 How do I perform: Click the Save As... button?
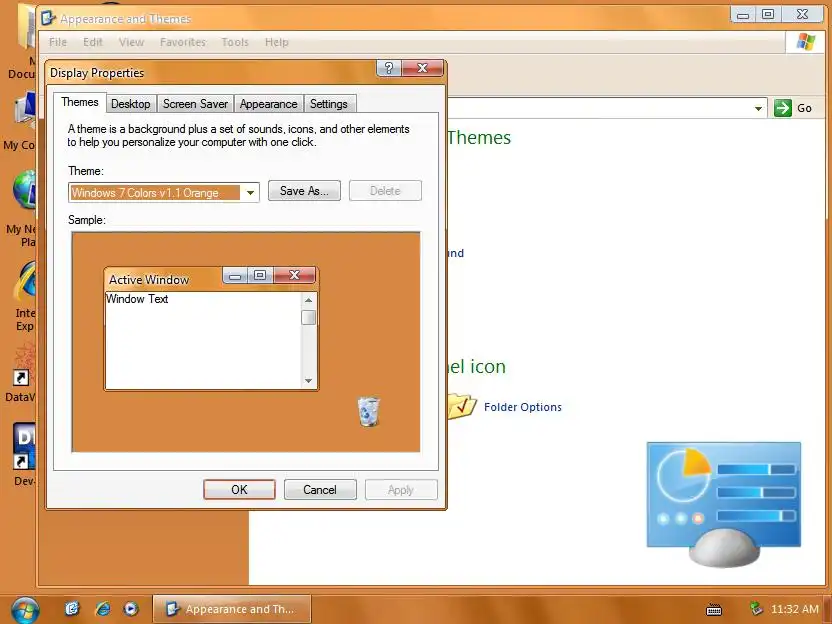304,190
